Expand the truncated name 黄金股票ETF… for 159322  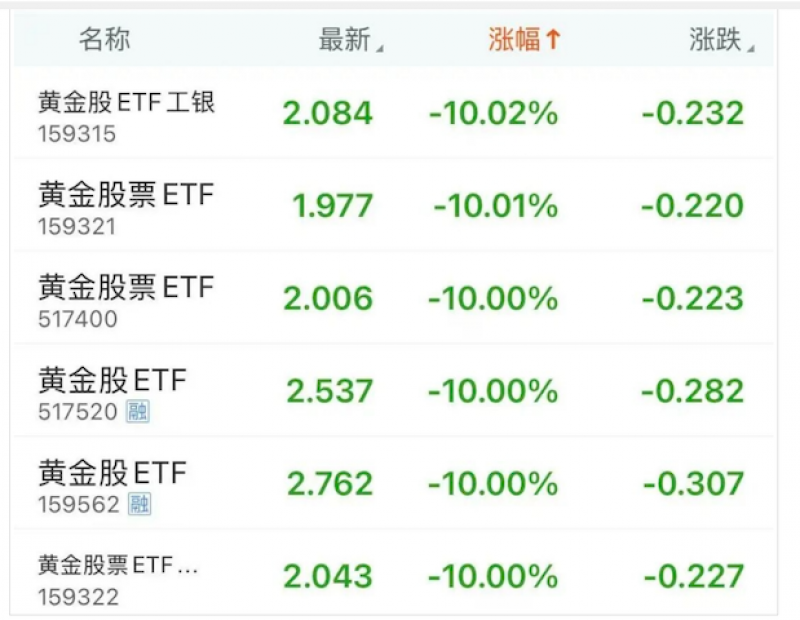pos(119,564)
